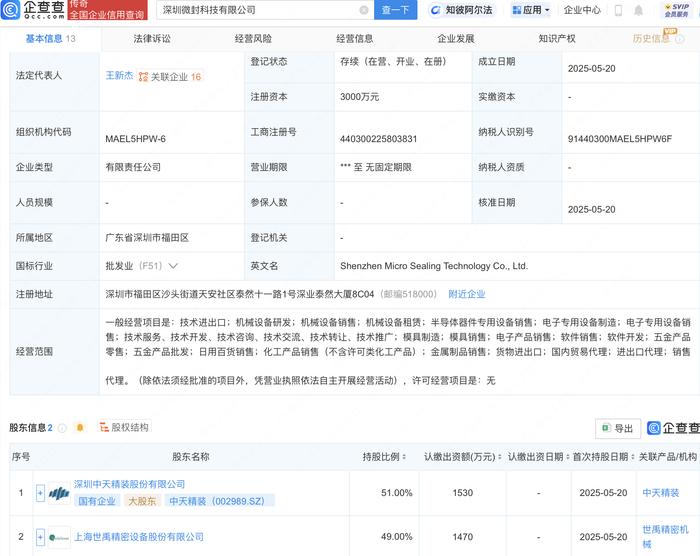
Task: Select registered capital 3000万元
Action: [359, 97]
